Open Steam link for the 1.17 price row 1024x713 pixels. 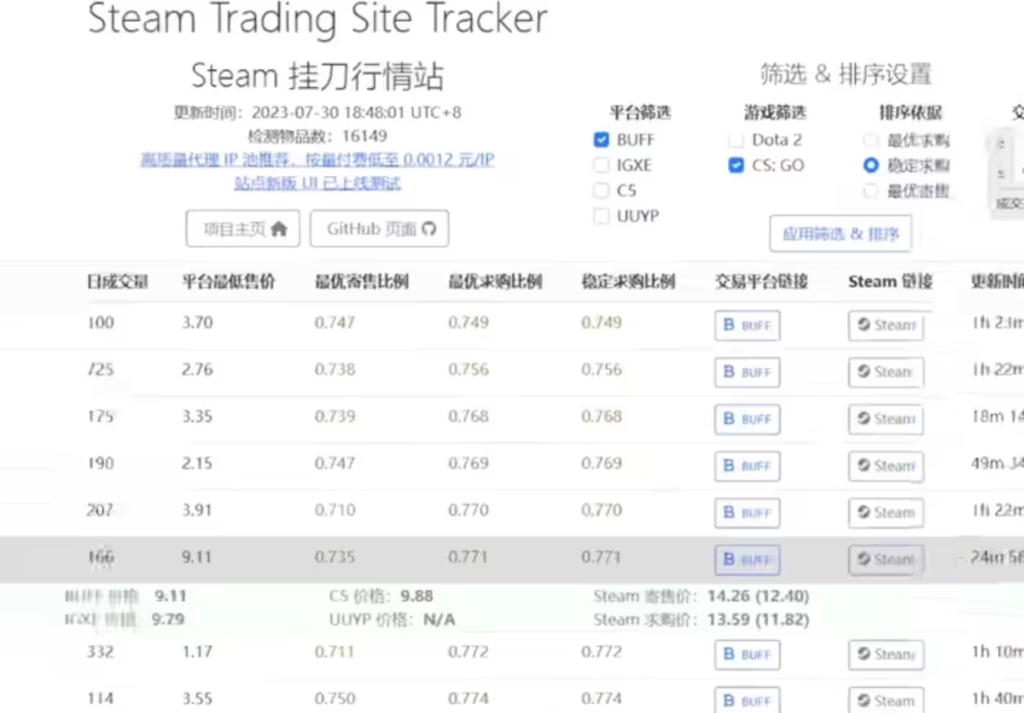tap(886, 654)
